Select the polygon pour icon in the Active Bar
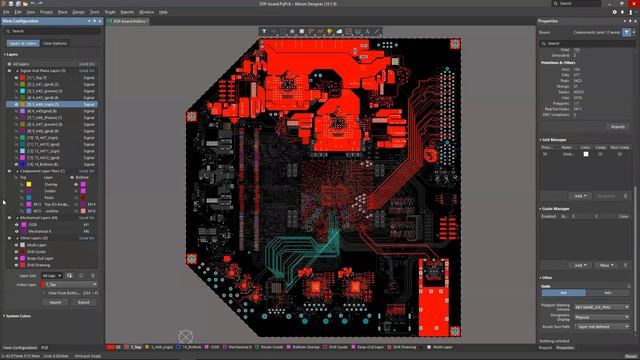 tap(339, 31)
